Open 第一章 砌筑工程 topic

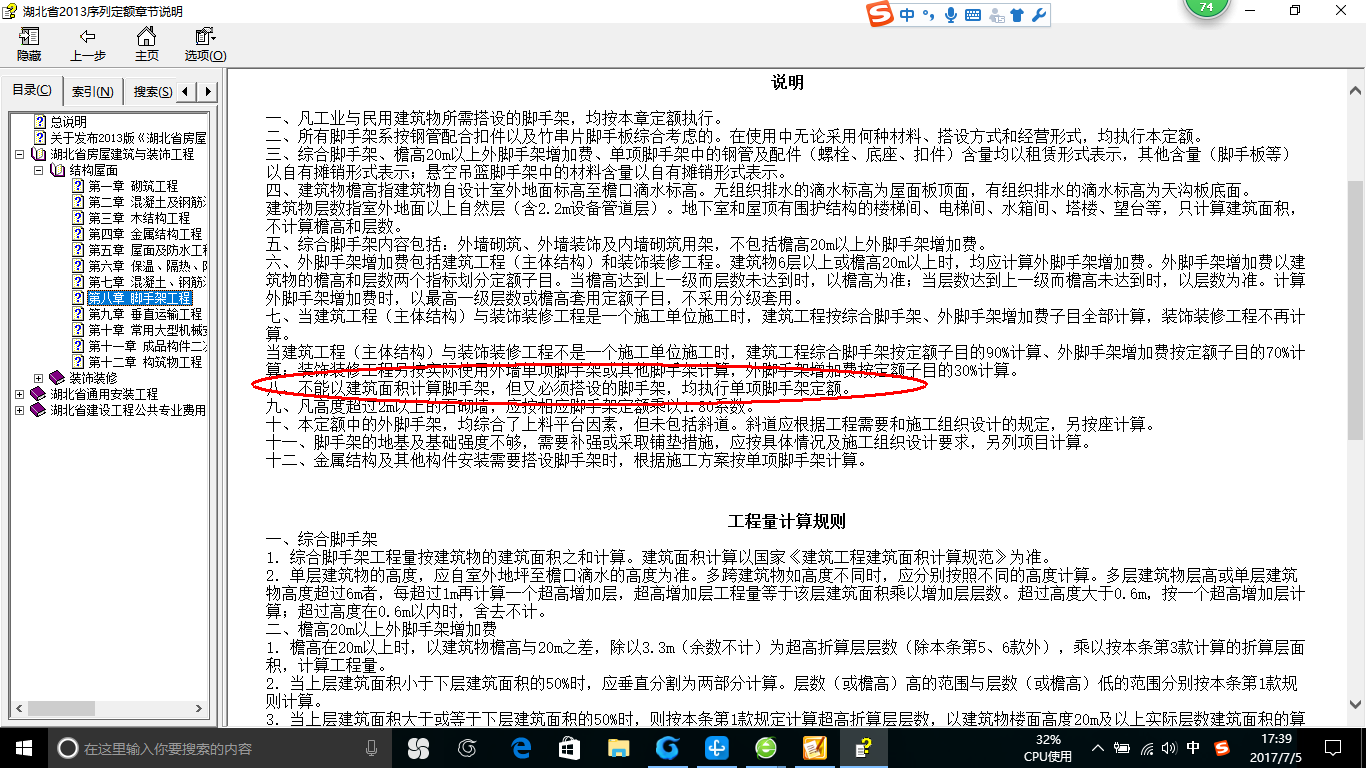(x=133, y=186)
